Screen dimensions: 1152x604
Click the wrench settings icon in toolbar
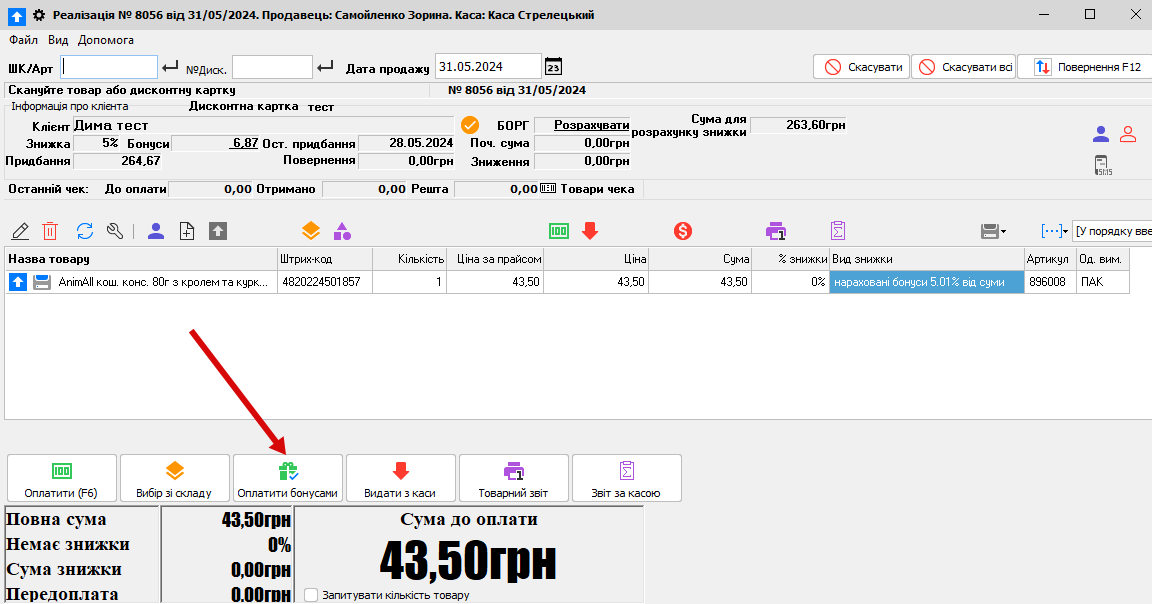coord(115,231)
